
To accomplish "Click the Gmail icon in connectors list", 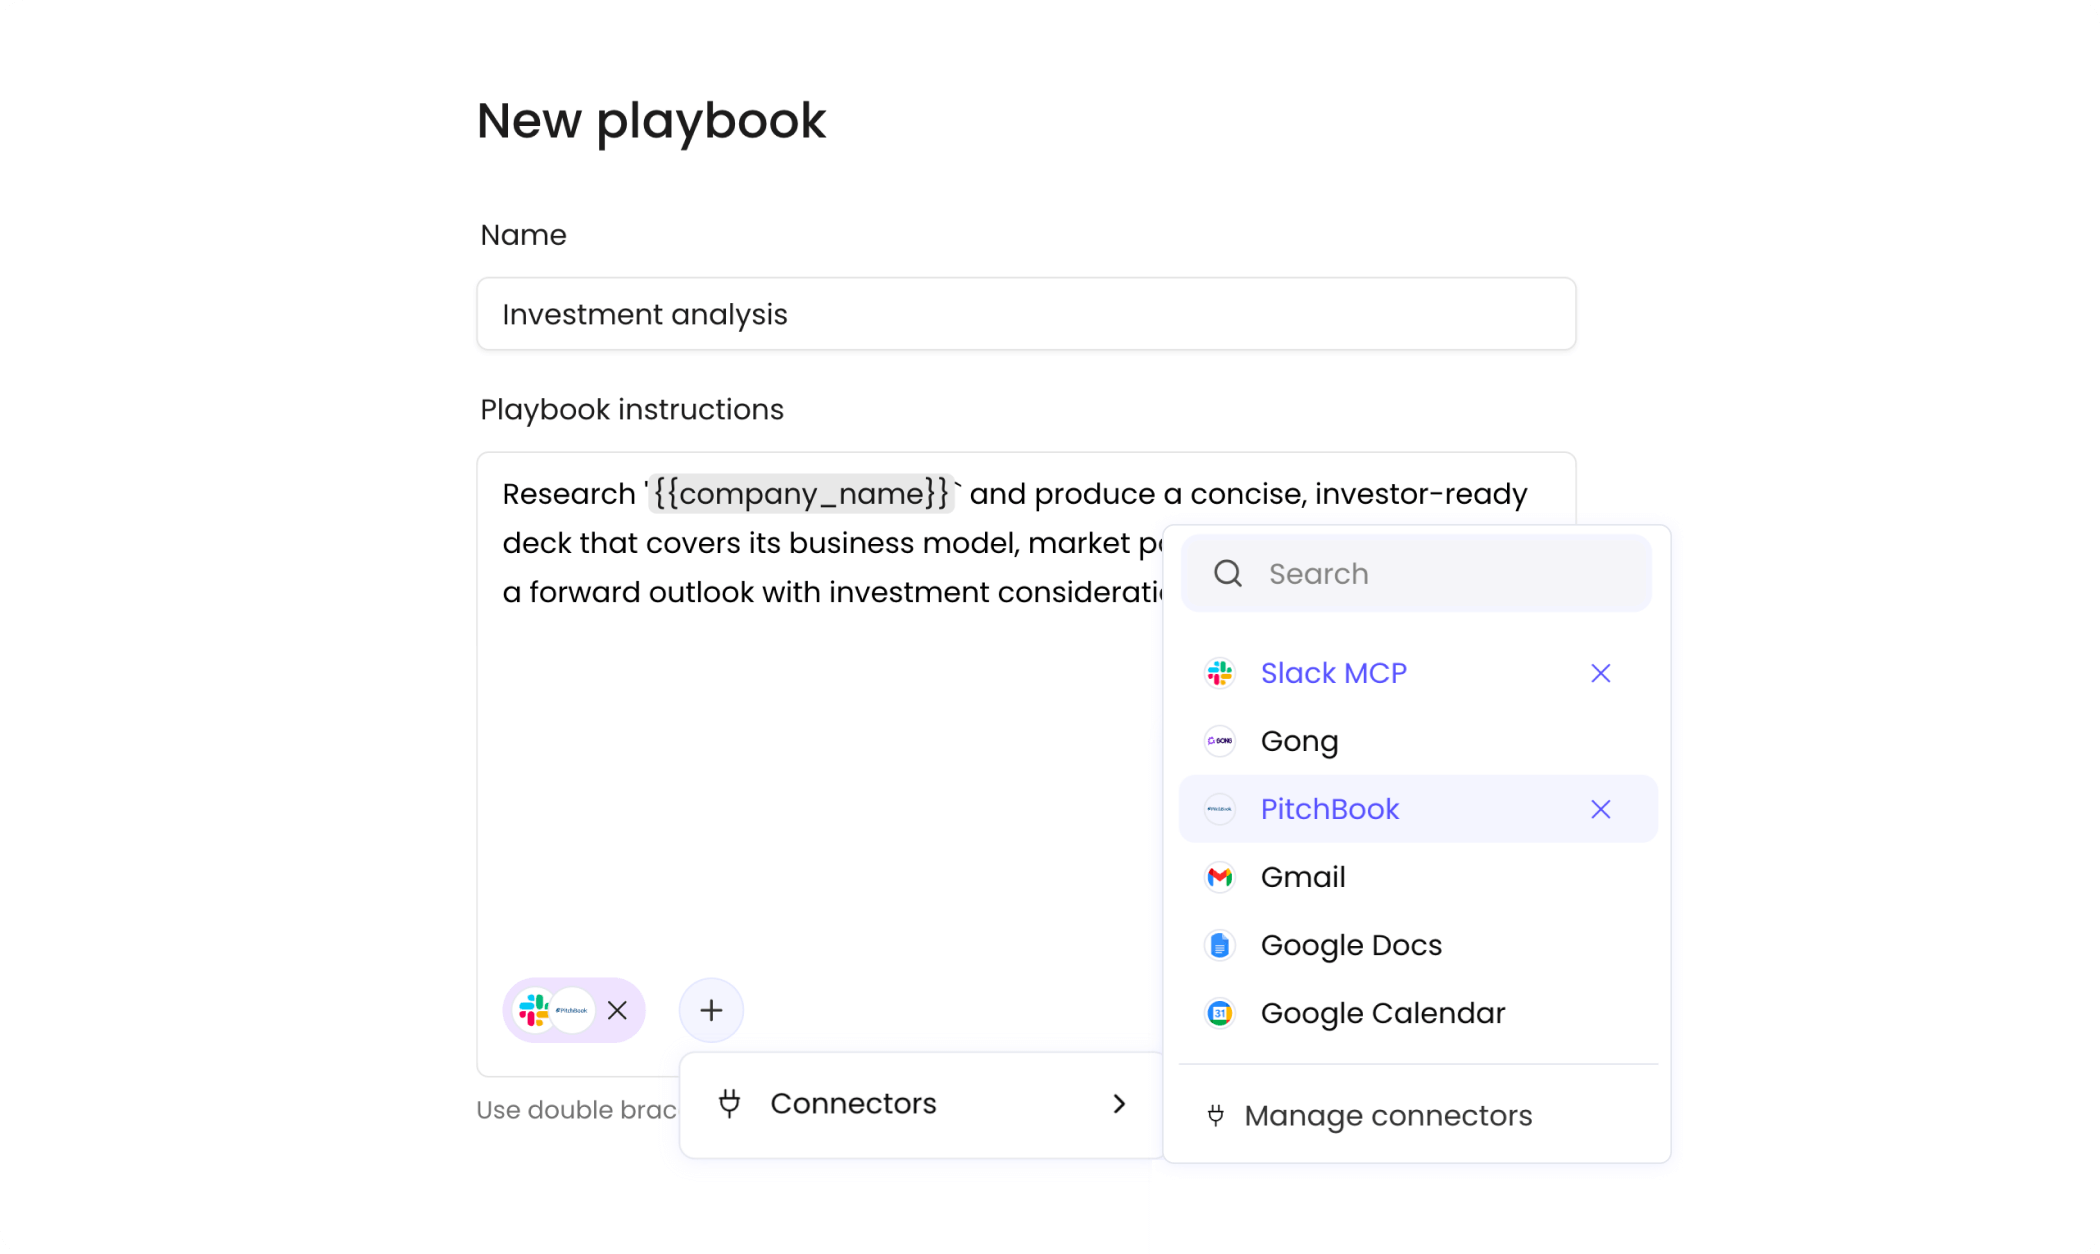I will (1219, 877).
